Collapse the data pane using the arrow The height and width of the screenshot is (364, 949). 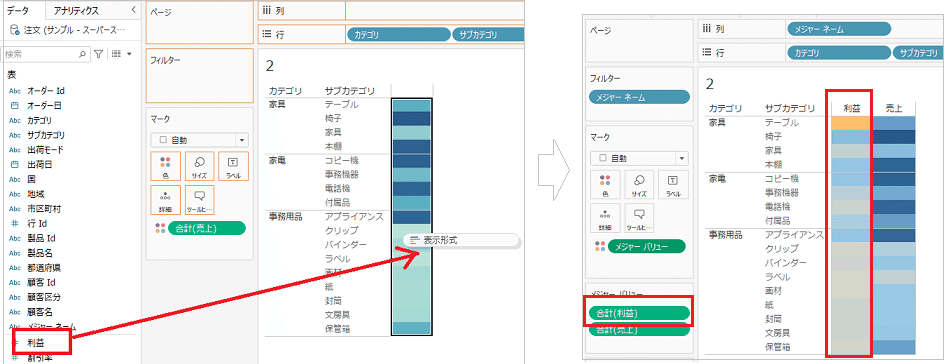pyautogui.click(x=133, y=10)
